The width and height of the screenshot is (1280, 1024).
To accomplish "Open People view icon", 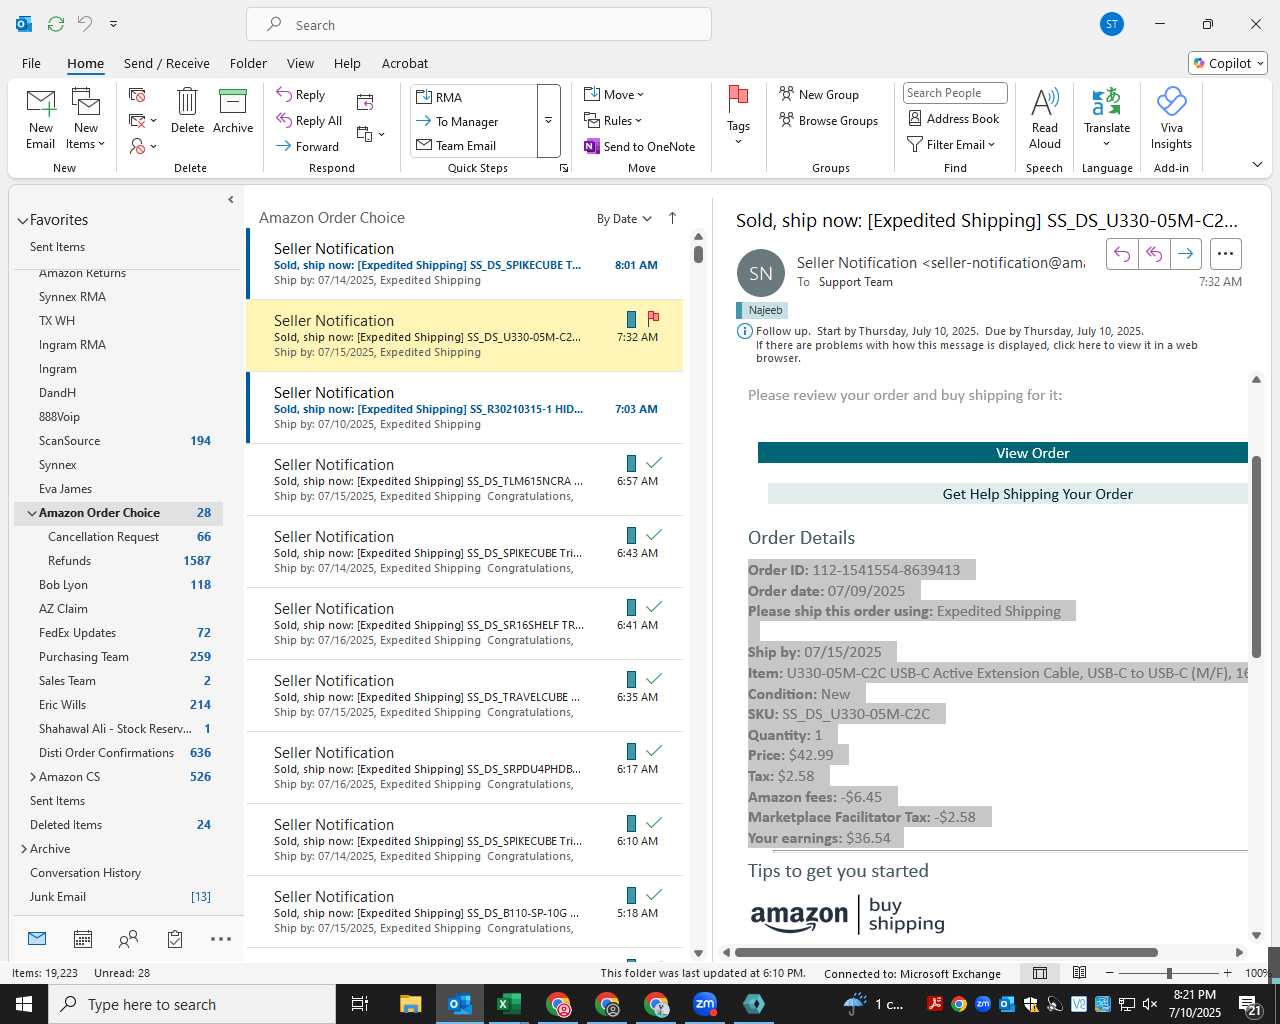I will [129, 939].
